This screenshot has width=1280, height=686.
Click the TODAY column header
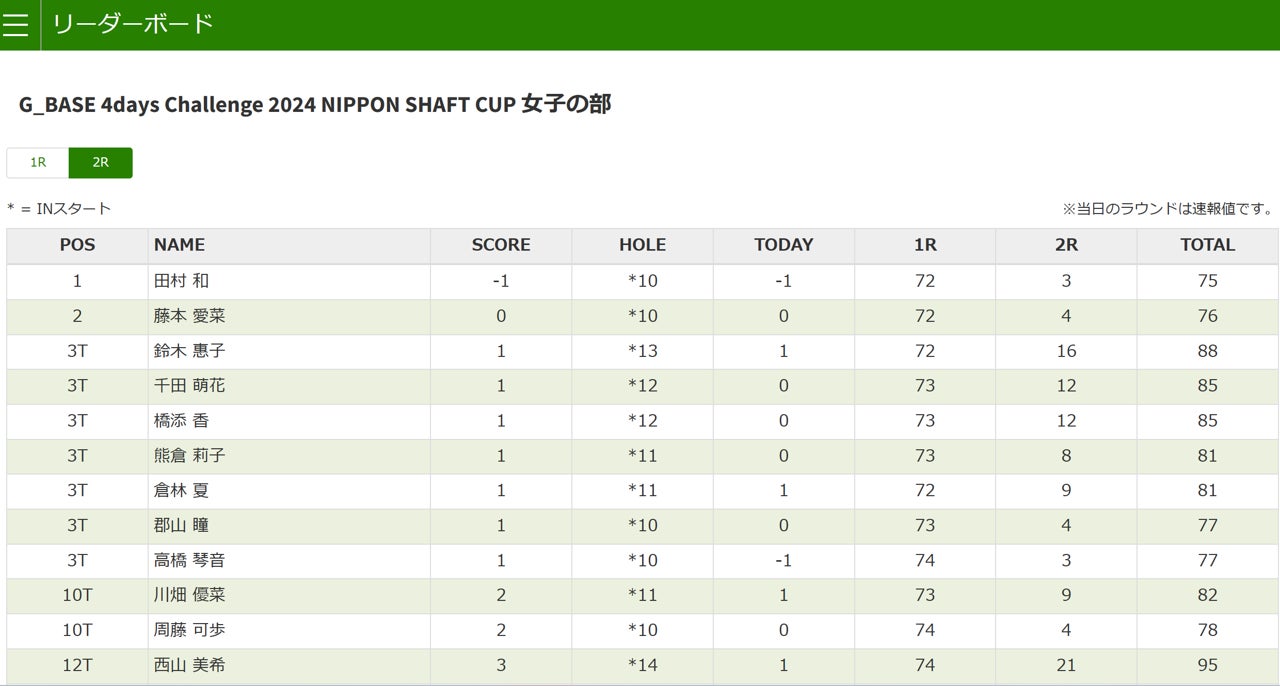pos(783,245)
